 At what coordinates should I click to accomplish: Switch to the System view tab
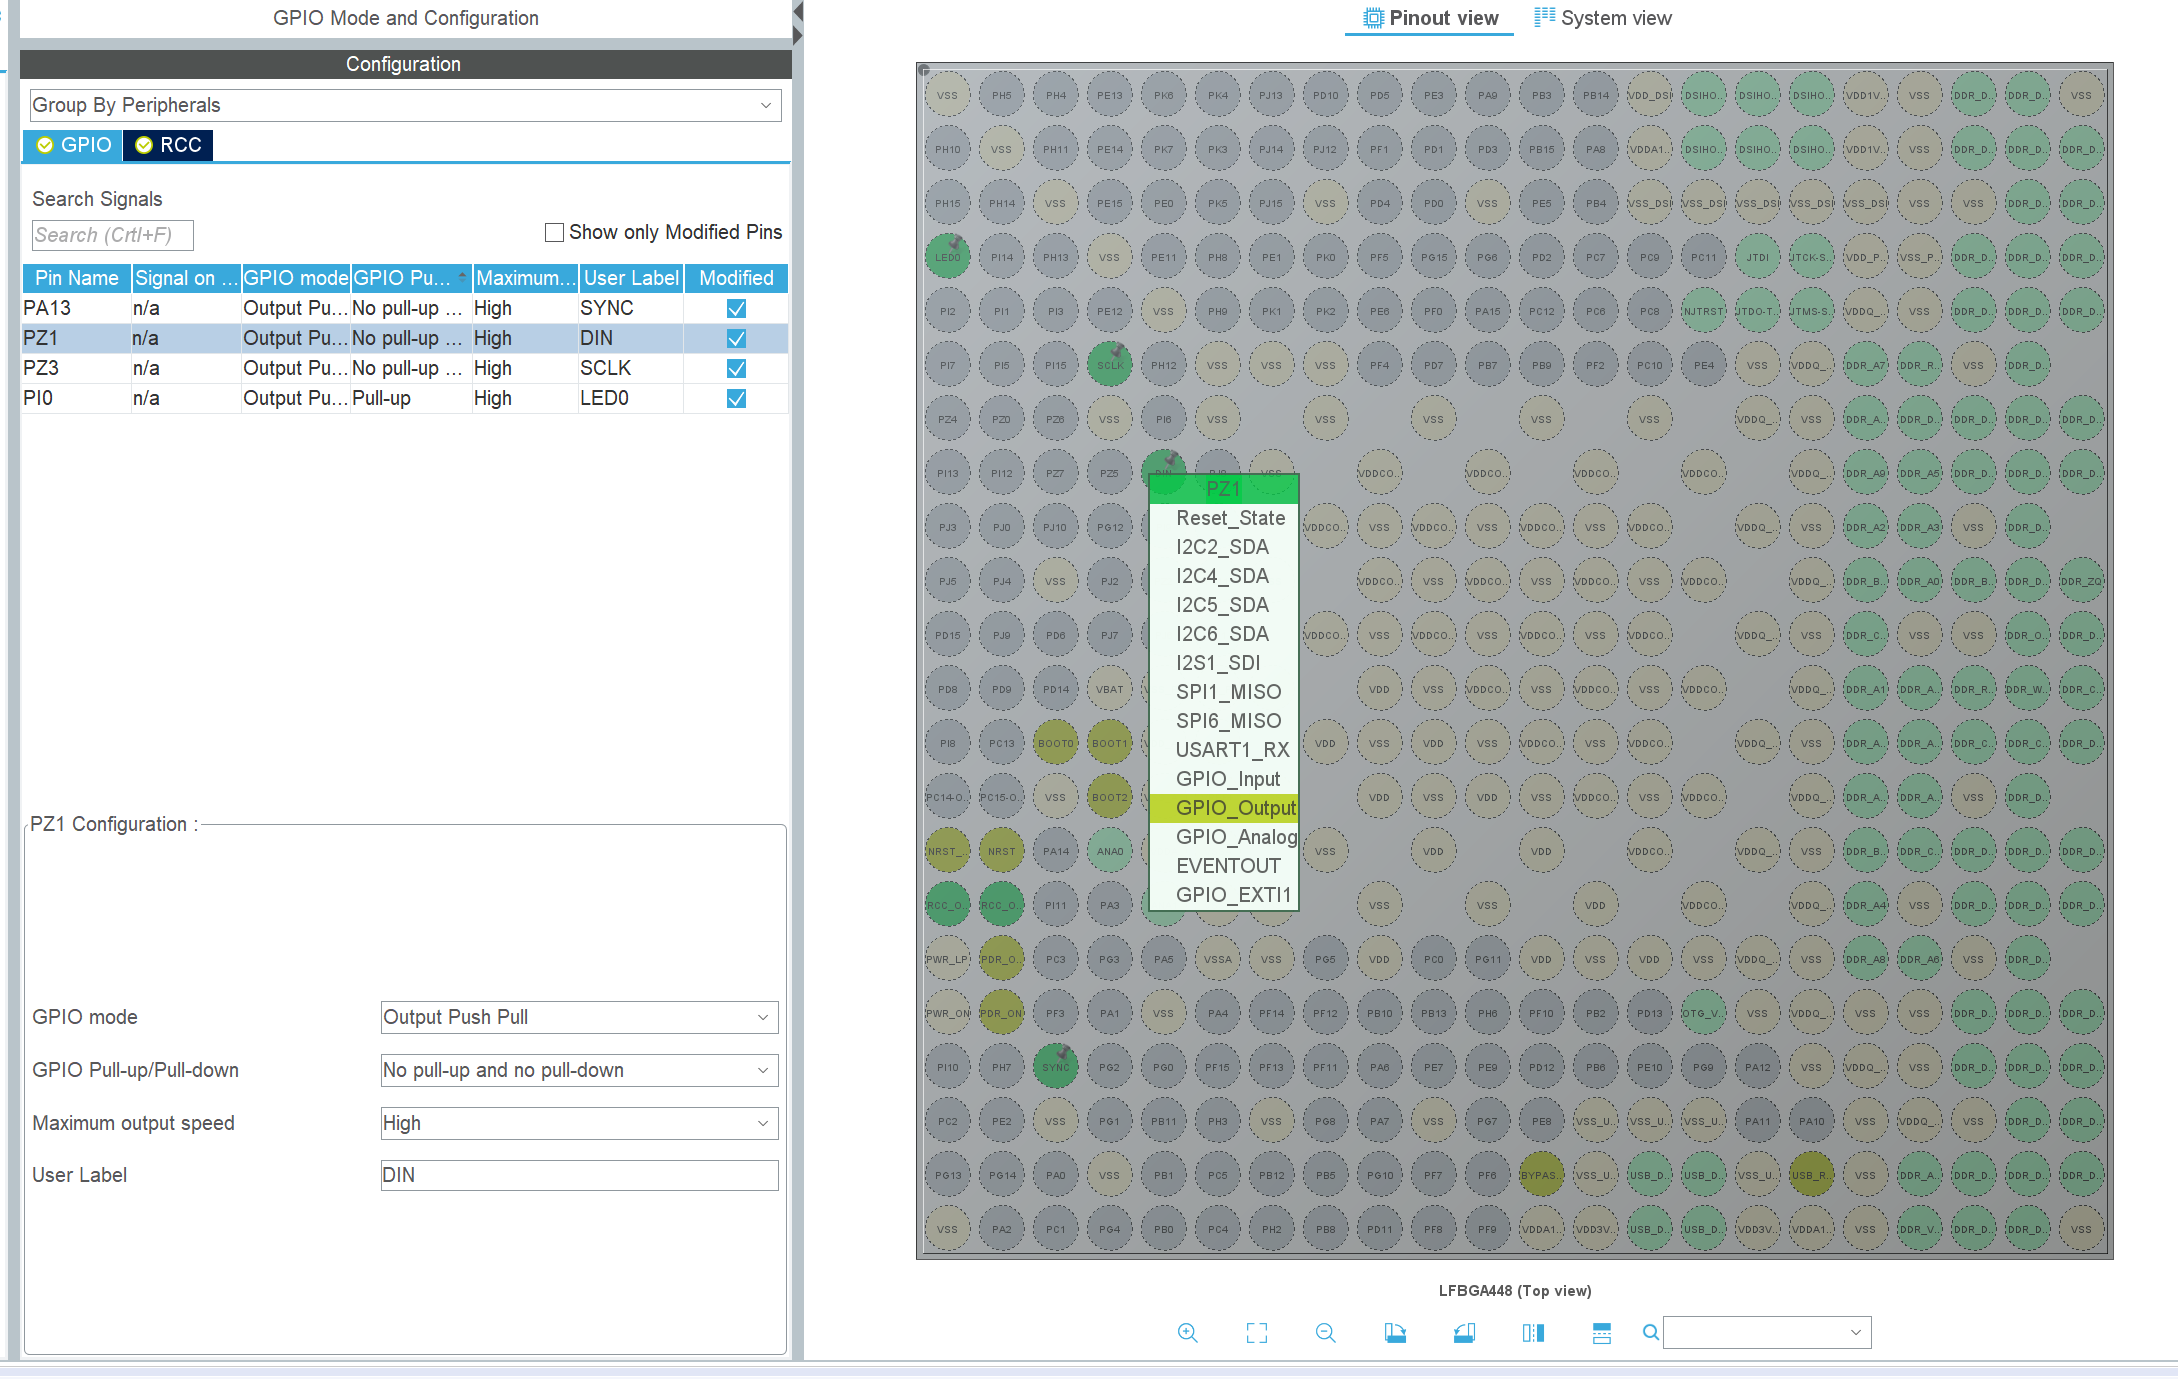[1603, 18]
